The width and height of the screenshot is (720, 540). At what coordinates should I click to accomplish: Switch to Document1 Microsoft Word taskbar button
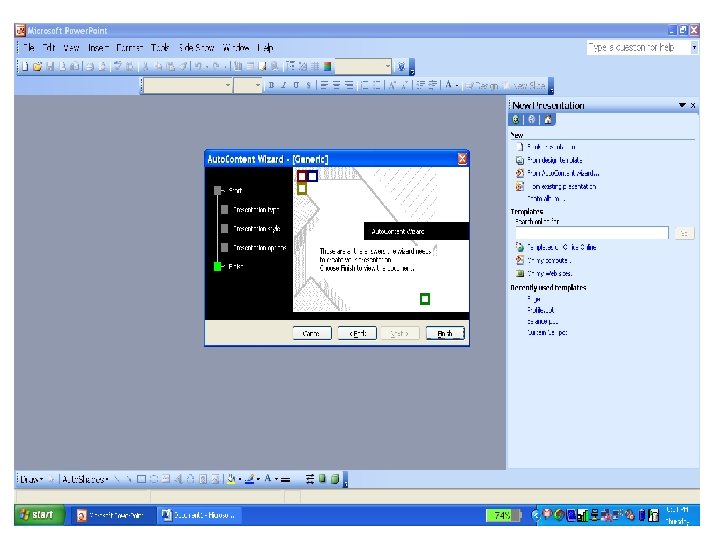coord(199,516)
